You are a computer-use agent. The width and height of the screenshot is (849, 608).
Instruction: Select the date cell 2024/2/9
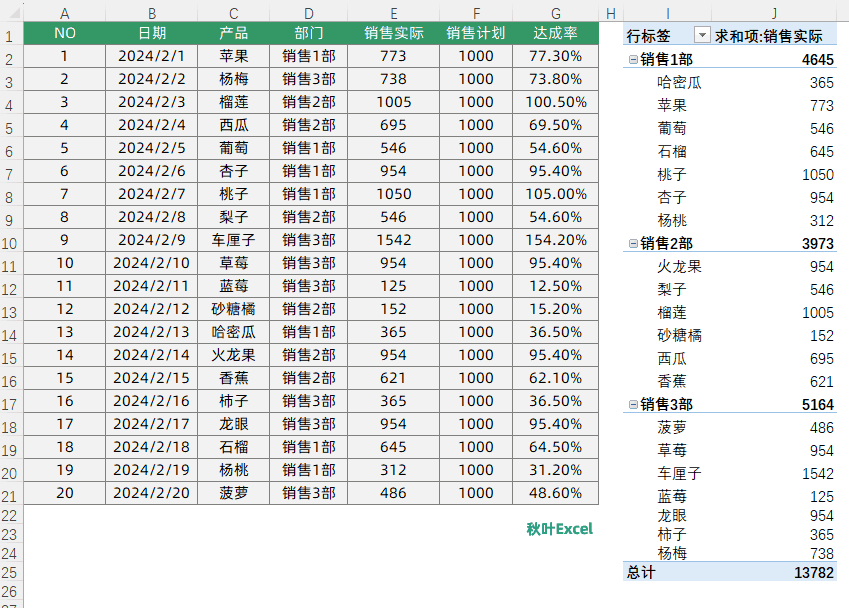coord(152,240)
